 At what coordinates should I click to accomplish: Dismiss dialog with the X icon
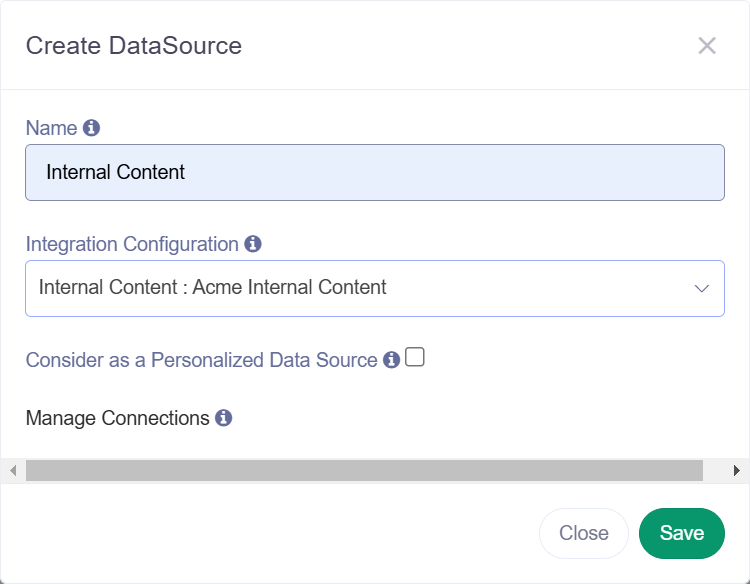(707, 46)
